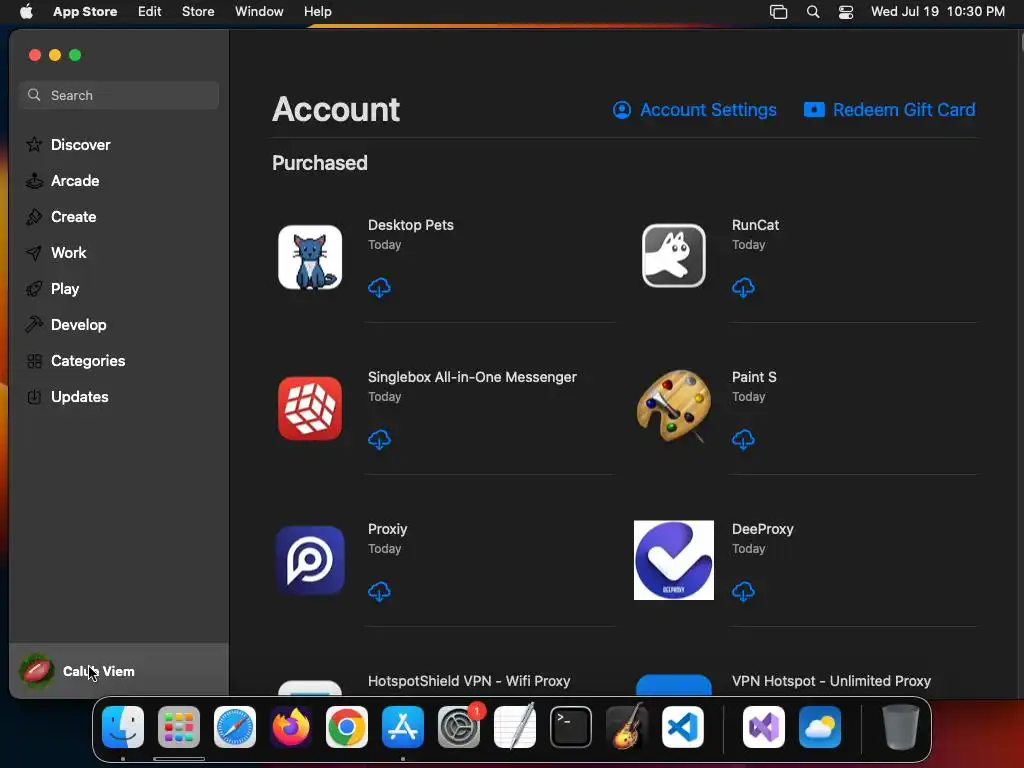Click Singlebox All-in-One Messenger title
The height and width of the screenshot is (768, 1024).
[x=472, y=377]
